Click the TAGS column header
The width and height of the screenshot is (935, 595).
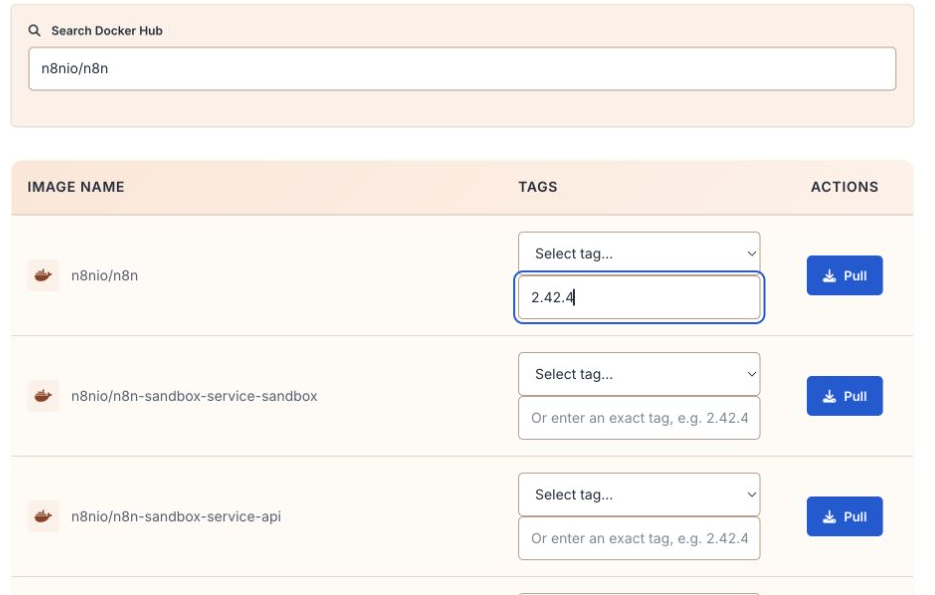[x=538, y=187]
